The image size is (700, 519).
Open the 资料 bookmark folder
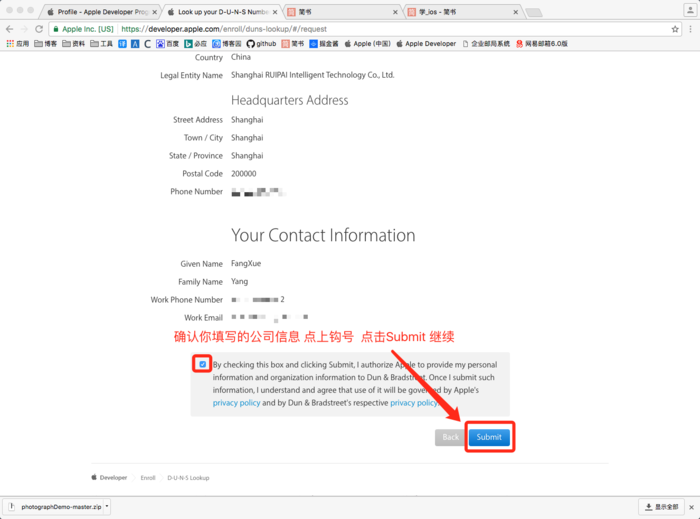[x=74, y=43]
